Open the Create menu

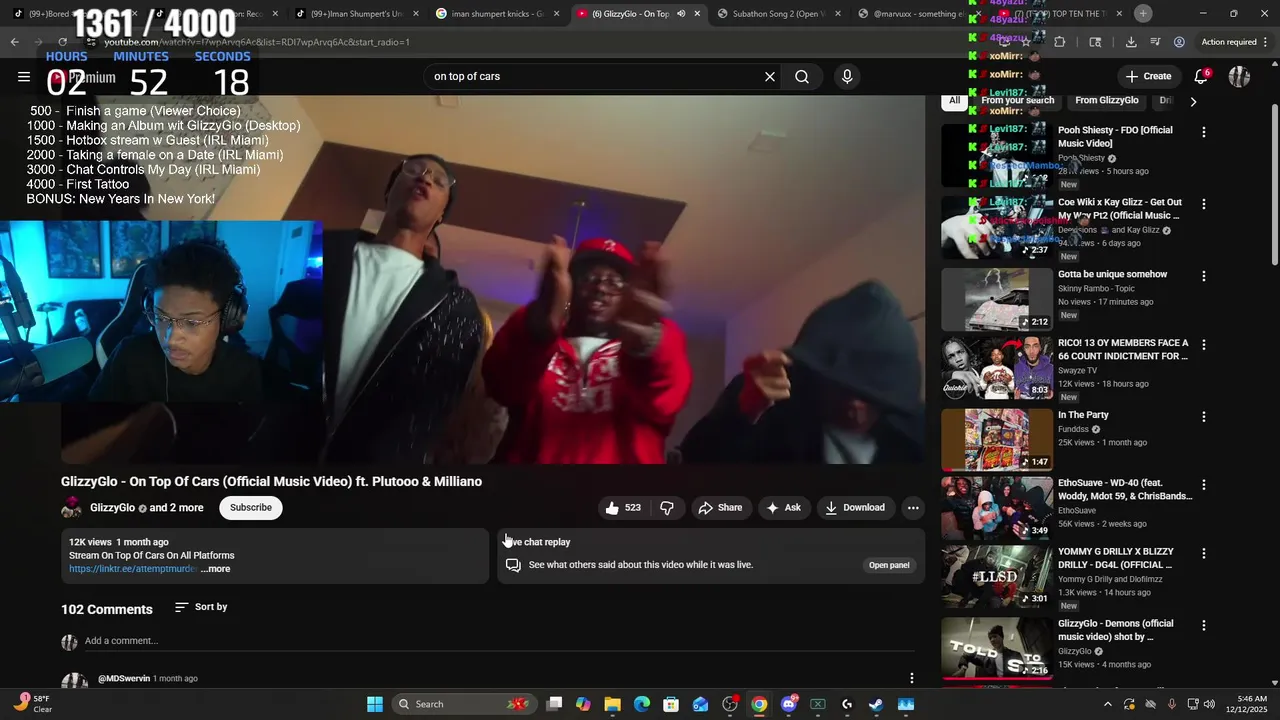pos(1148,76)
